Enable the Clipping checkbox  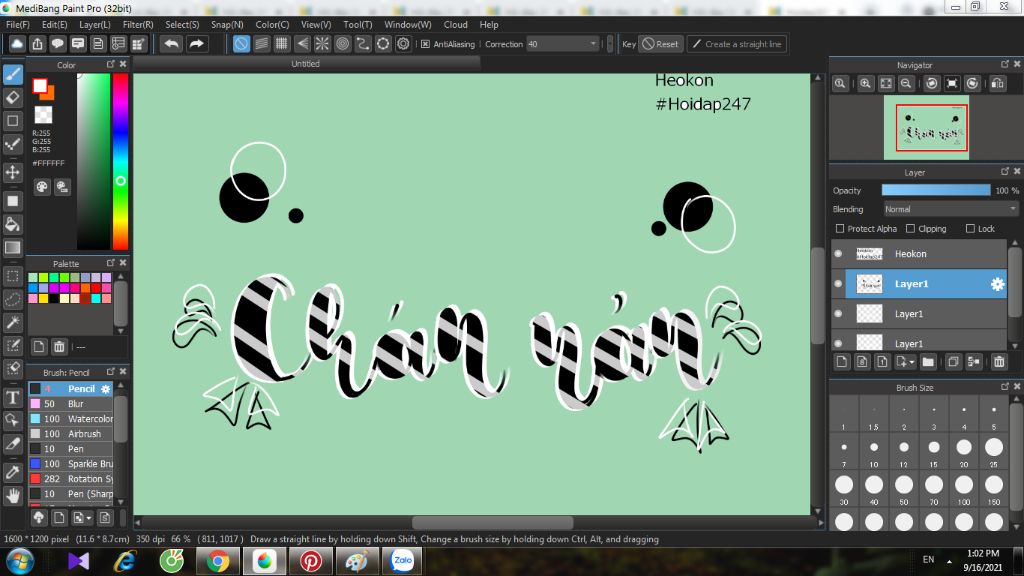pos(910,229)
